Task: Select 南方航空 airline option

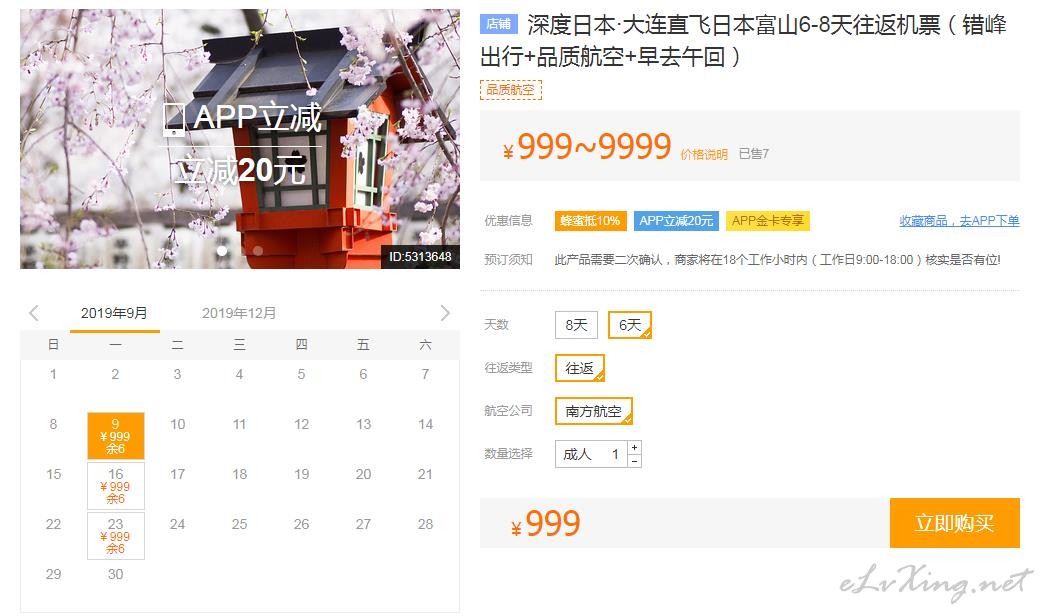Action: [594, 412]
